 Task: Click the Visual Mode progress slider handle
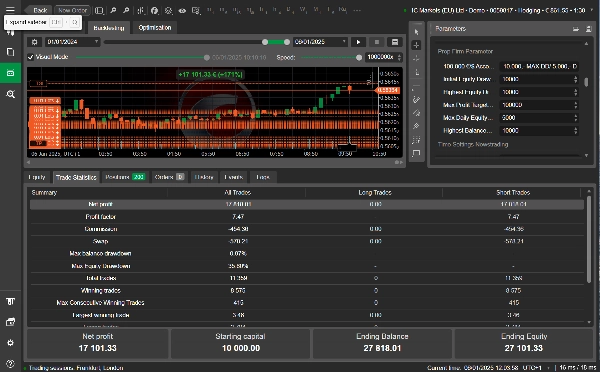pos(207,57)
